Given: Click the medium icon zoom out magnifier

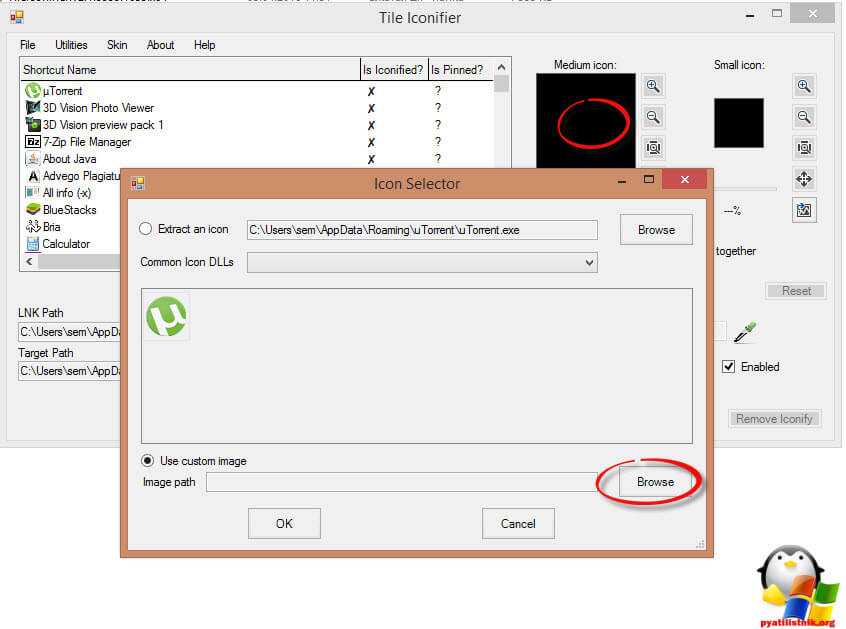Looking at the screenshot, I should [x=653, y=117].
